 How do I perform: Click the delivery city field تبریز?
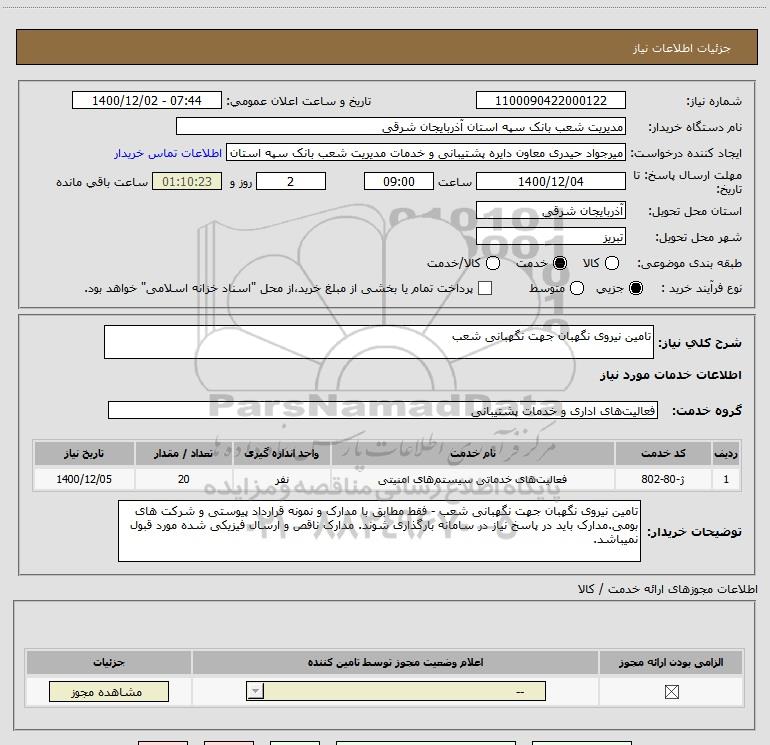click(x=550, y=237)
